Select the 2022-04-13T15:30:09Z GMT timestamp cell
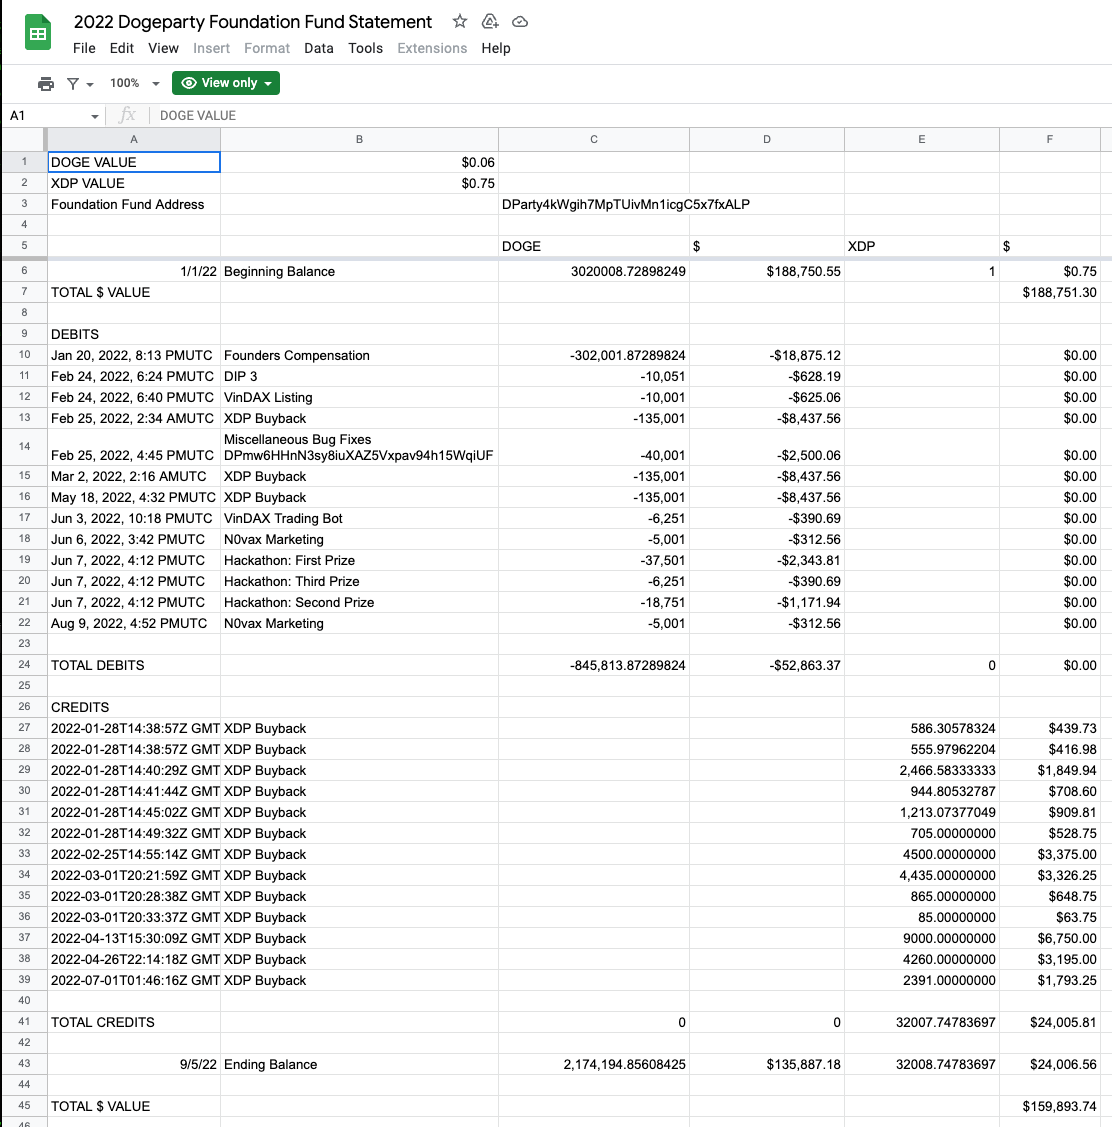The image size is (1112, 1127). pos(134,938)
